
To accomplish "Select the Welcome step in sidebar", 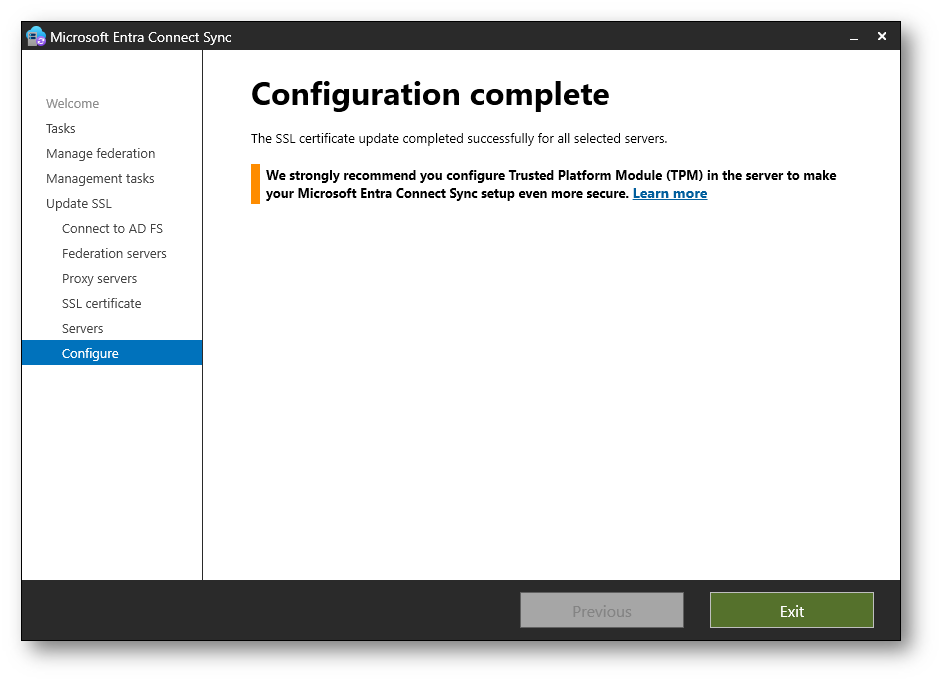I will click(72, 103).
